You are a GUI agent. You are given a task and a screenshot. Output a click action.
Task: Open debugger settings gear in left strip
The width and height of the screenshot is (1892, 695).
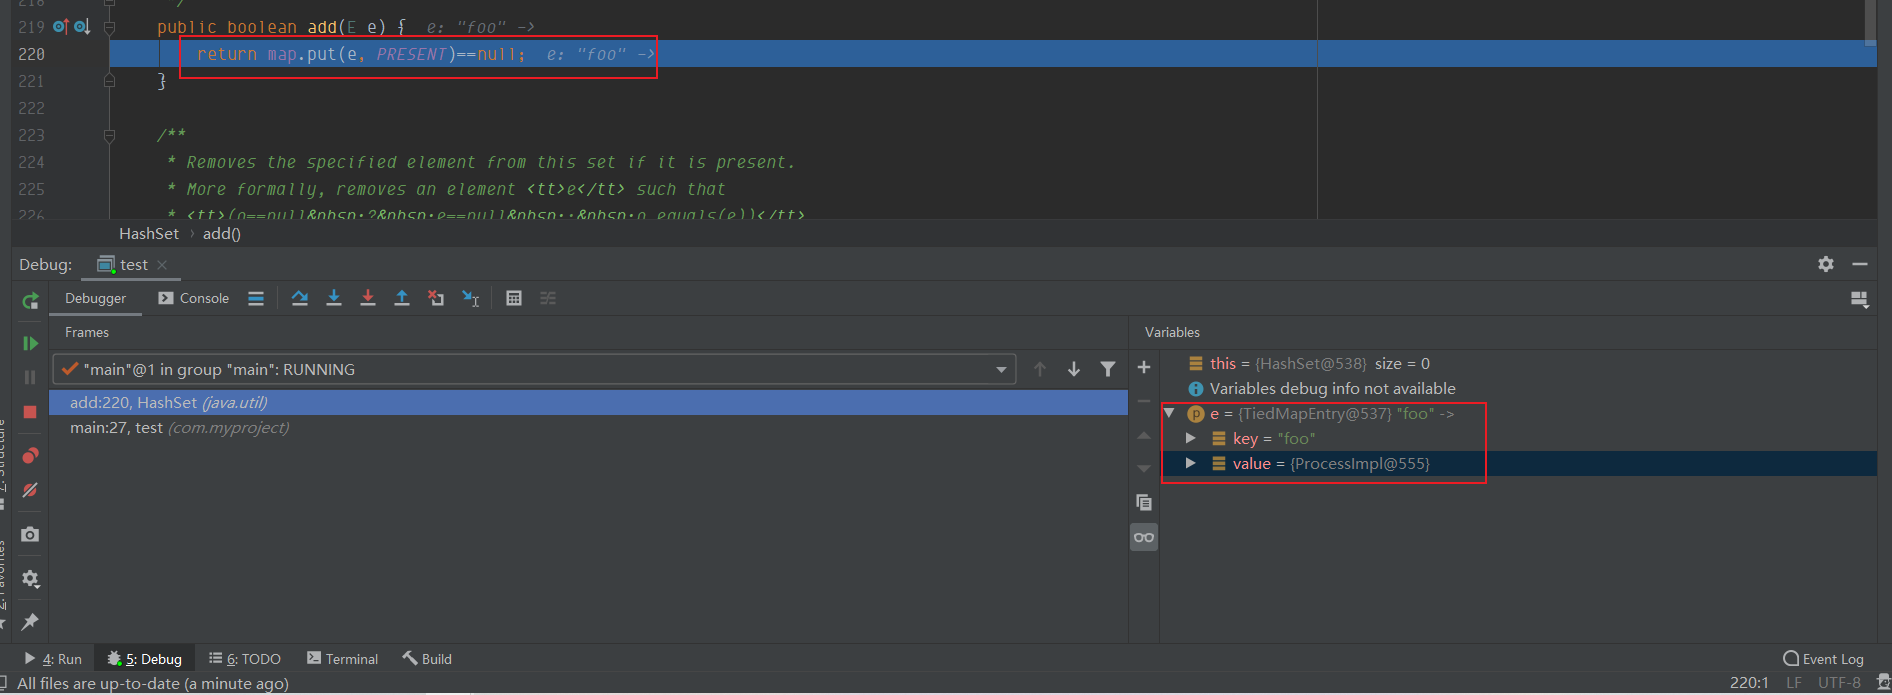point(30,578)
